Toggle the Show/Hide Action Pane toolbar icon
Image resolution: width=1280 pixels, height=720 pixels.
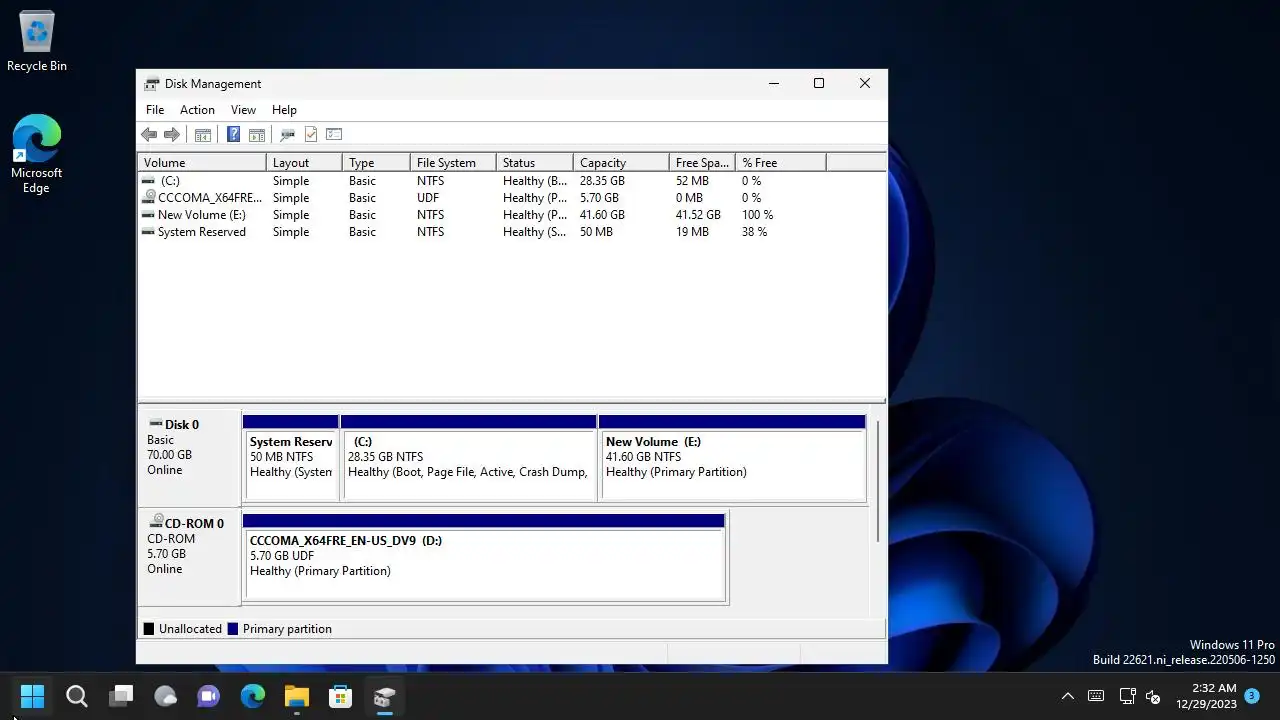(x=257, y=135)
